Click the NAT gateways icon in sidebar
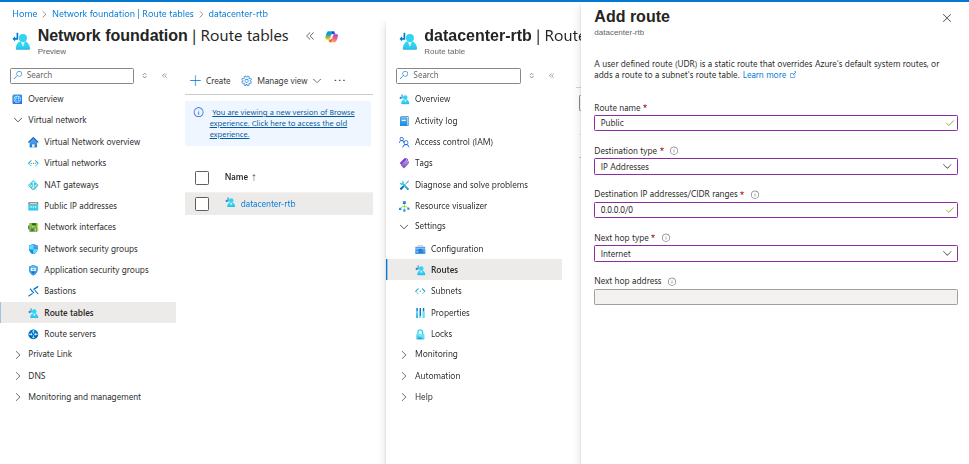Screen dimensions: 969x464 click(x=33, y=185)
